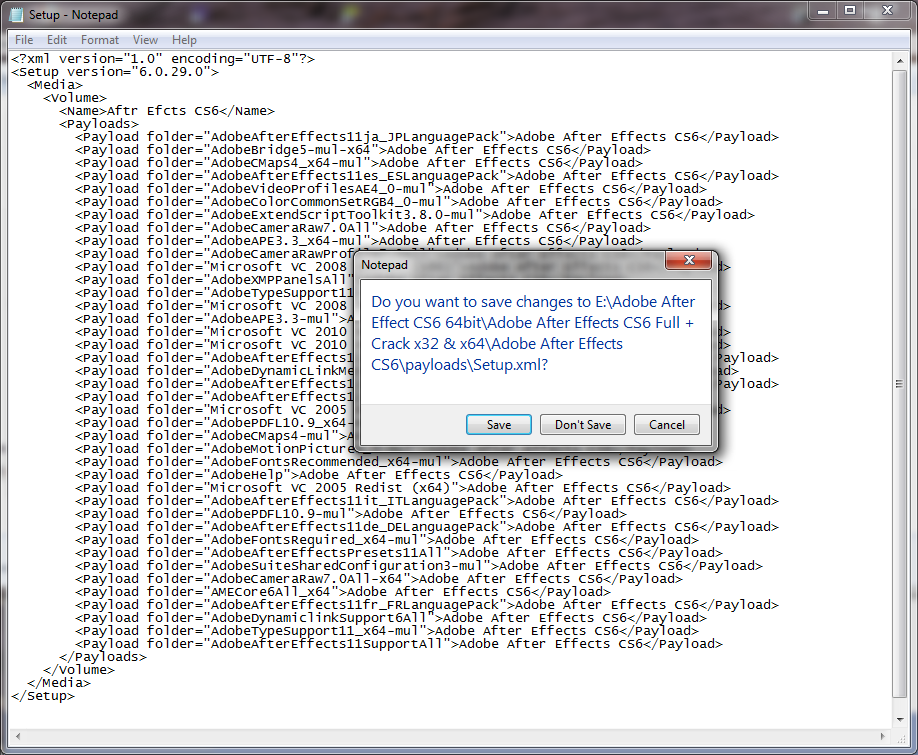Click the AdobeHelp payload line

(x=319, y=475)
